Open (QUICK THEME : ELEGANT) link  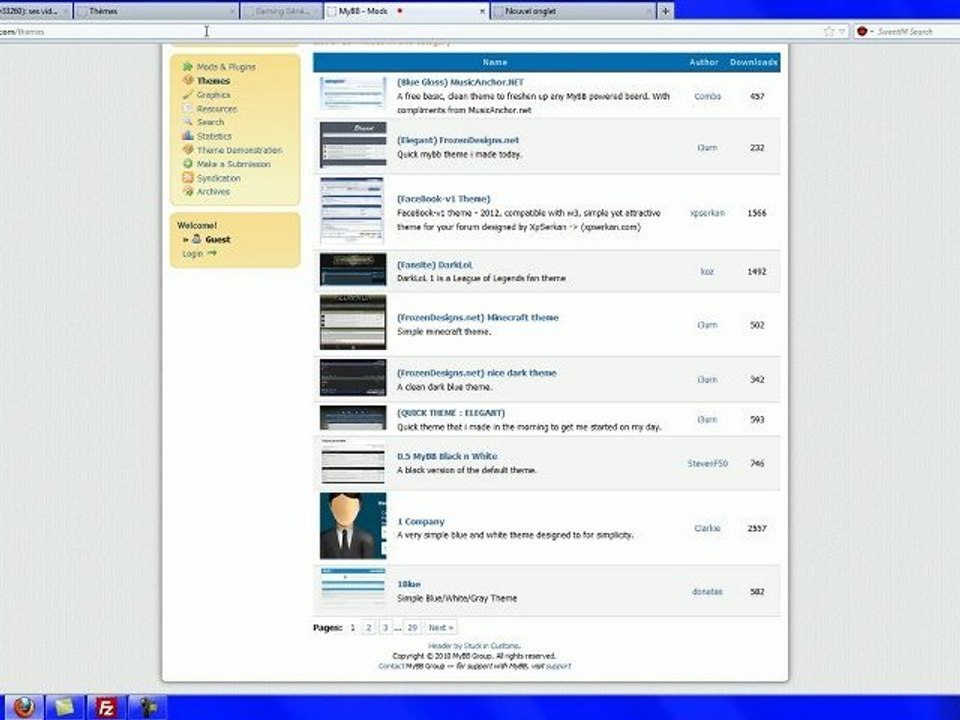(451, 413)
